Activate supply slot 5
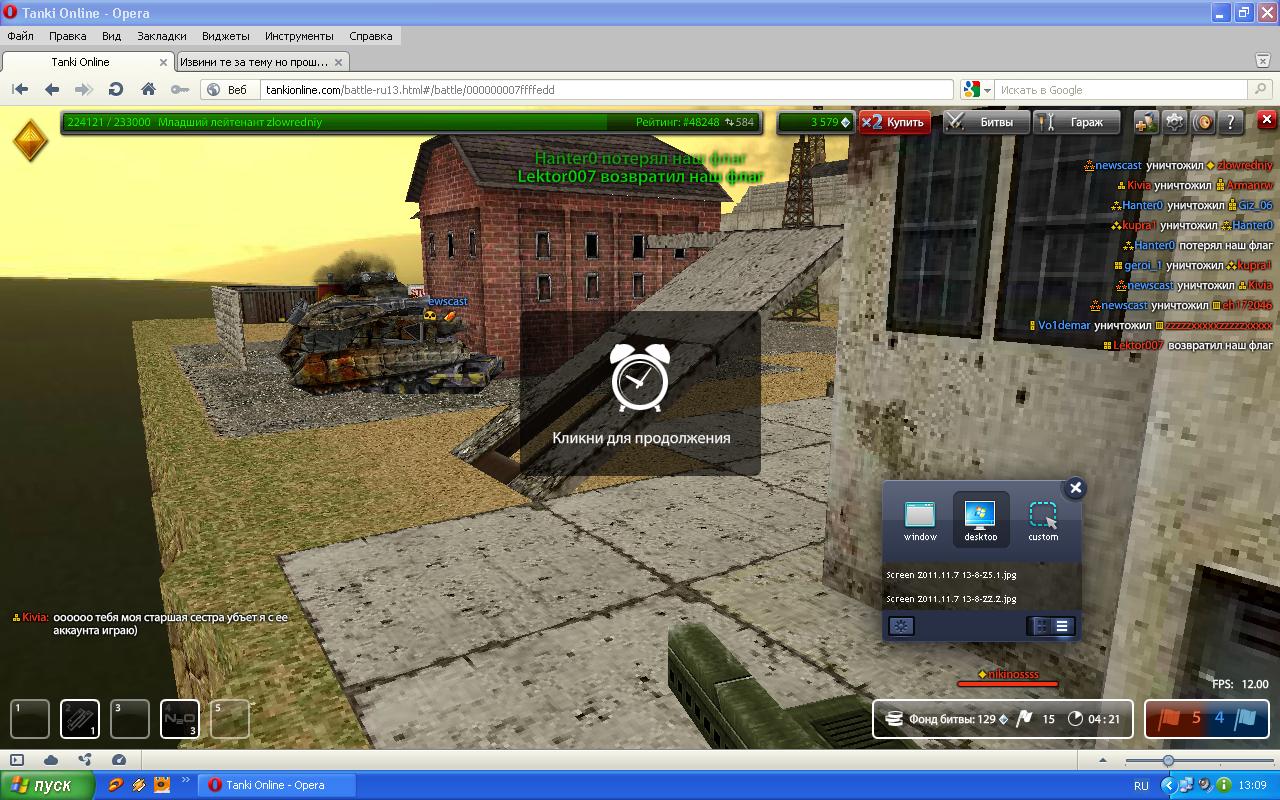The width and height of the screenshot is (1280, 800). [230, 719]
